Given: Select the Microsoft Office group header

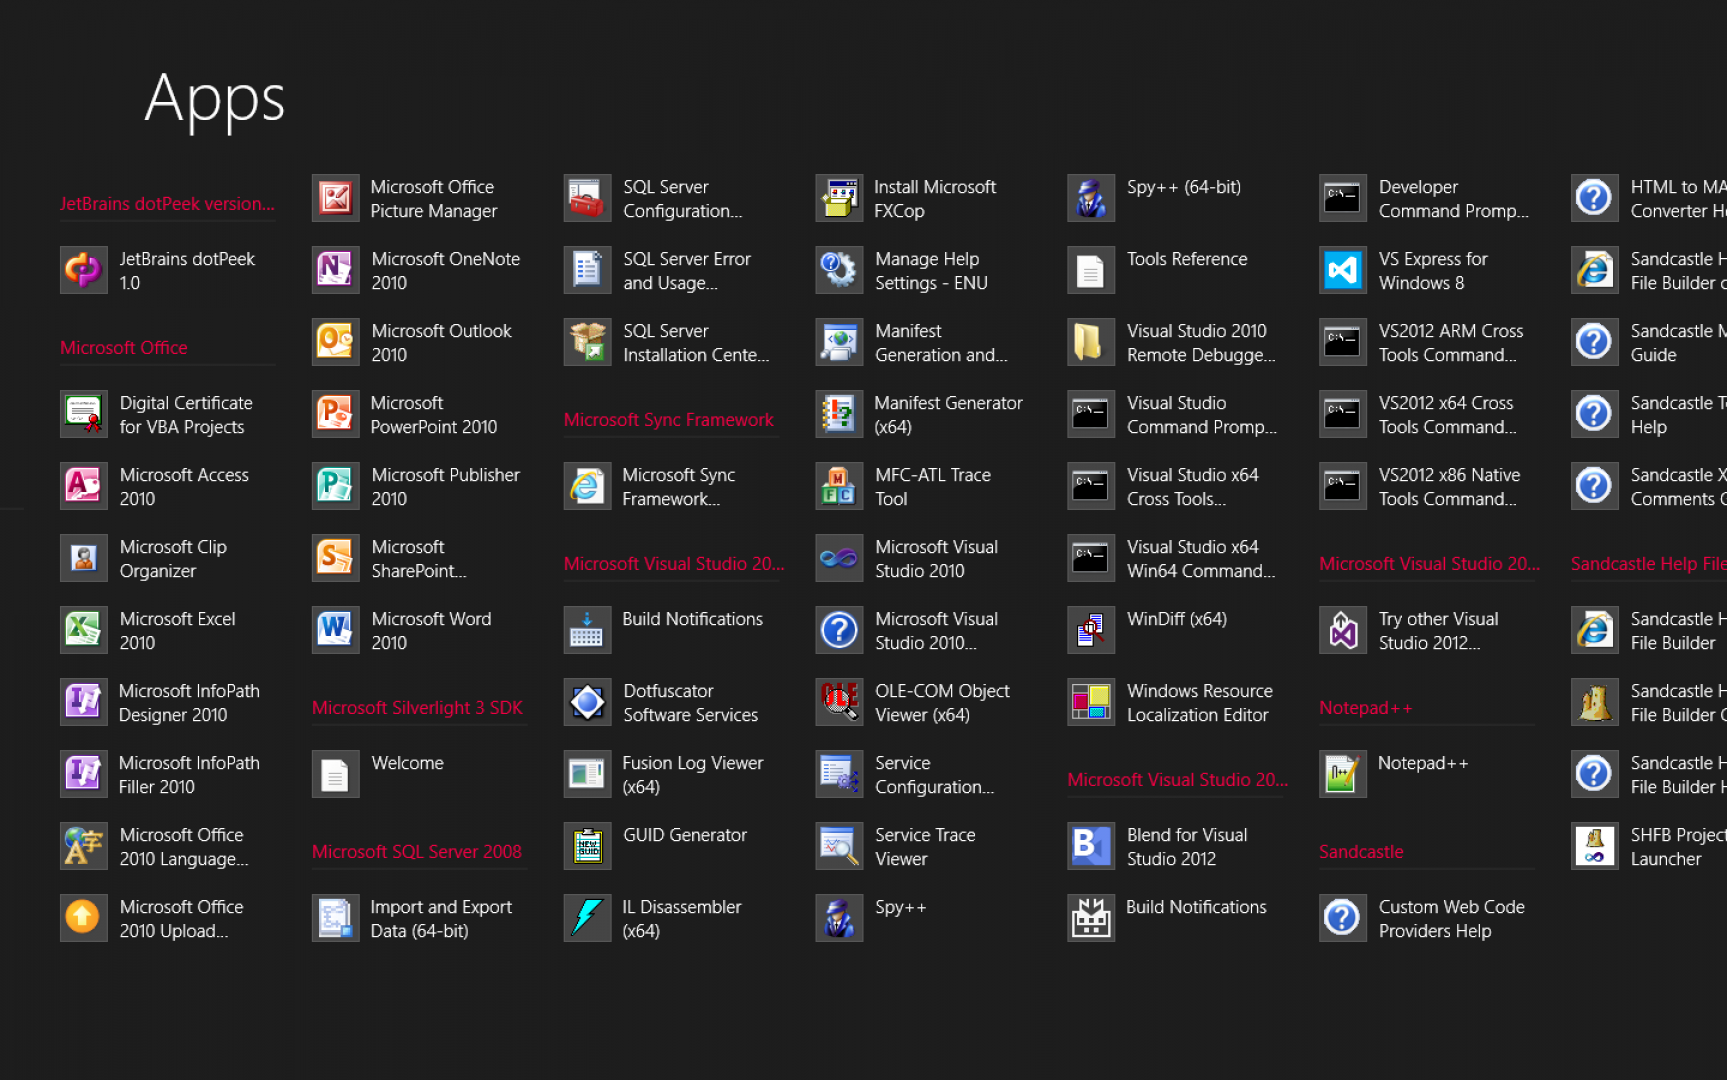Looking at the screenshot, I should [124, 348].
